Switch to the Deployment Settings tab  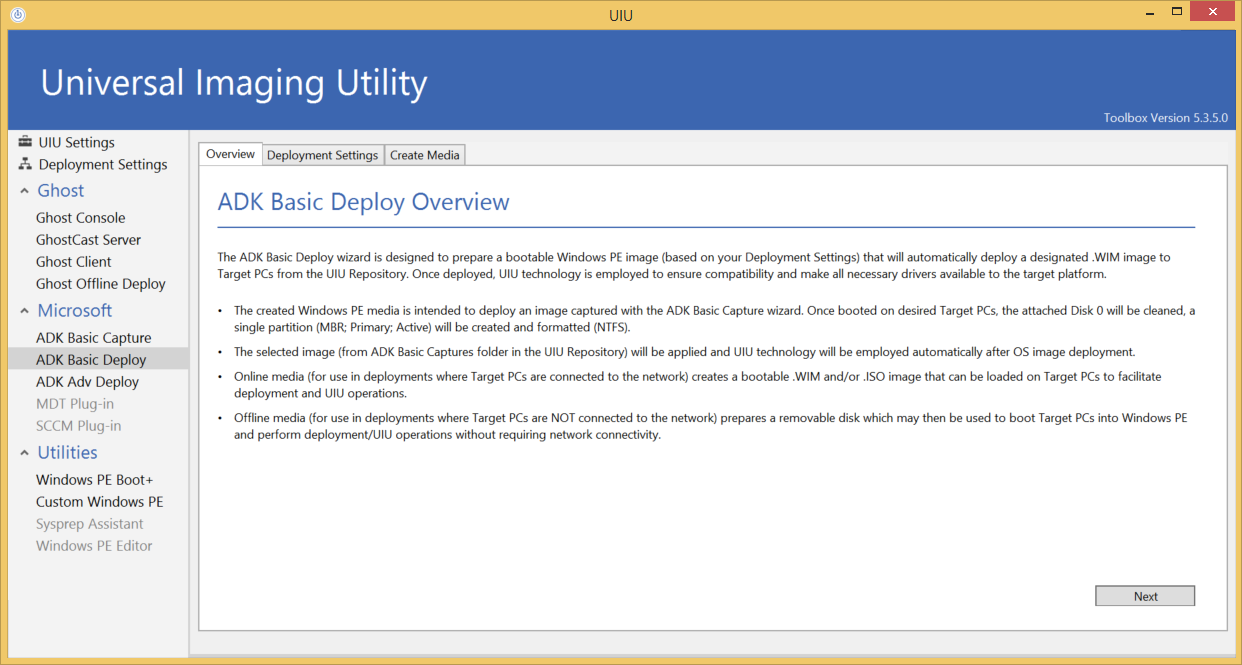pyautogui.click(x=323, y=155)
